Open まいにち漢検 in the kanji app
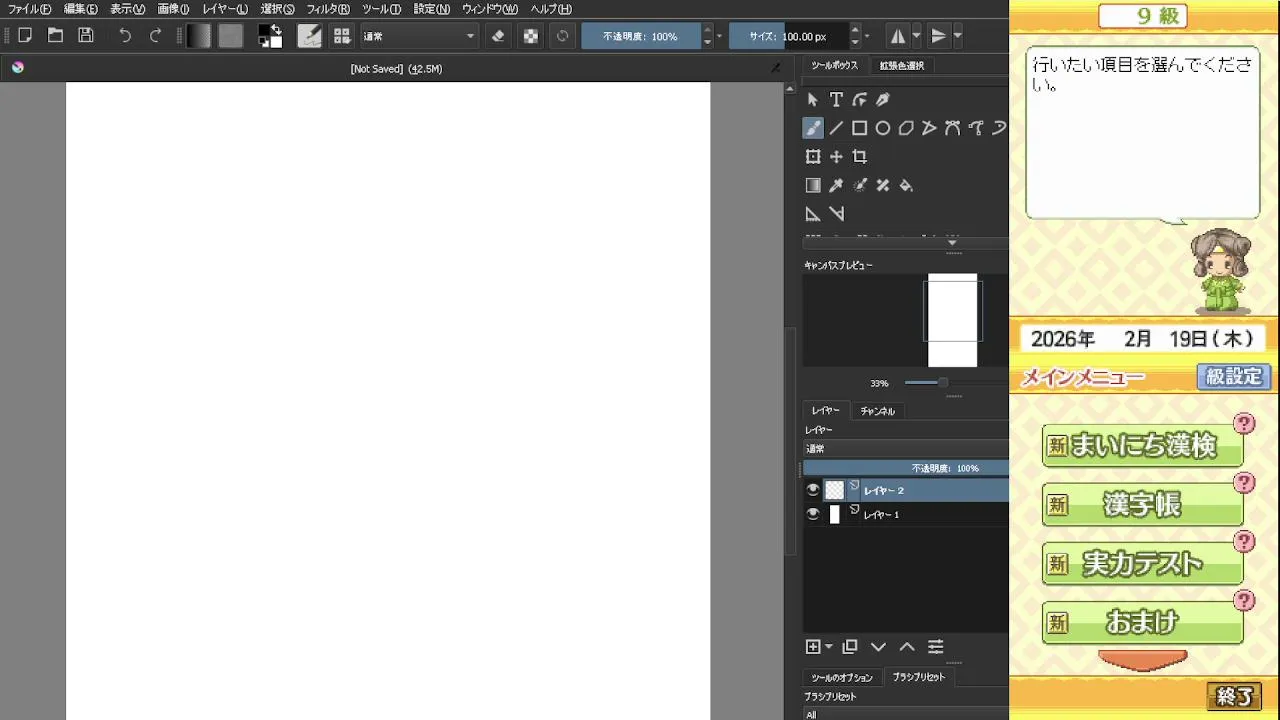The height and width of the screenshot is (720, 1280). [x=1143, y=446]
